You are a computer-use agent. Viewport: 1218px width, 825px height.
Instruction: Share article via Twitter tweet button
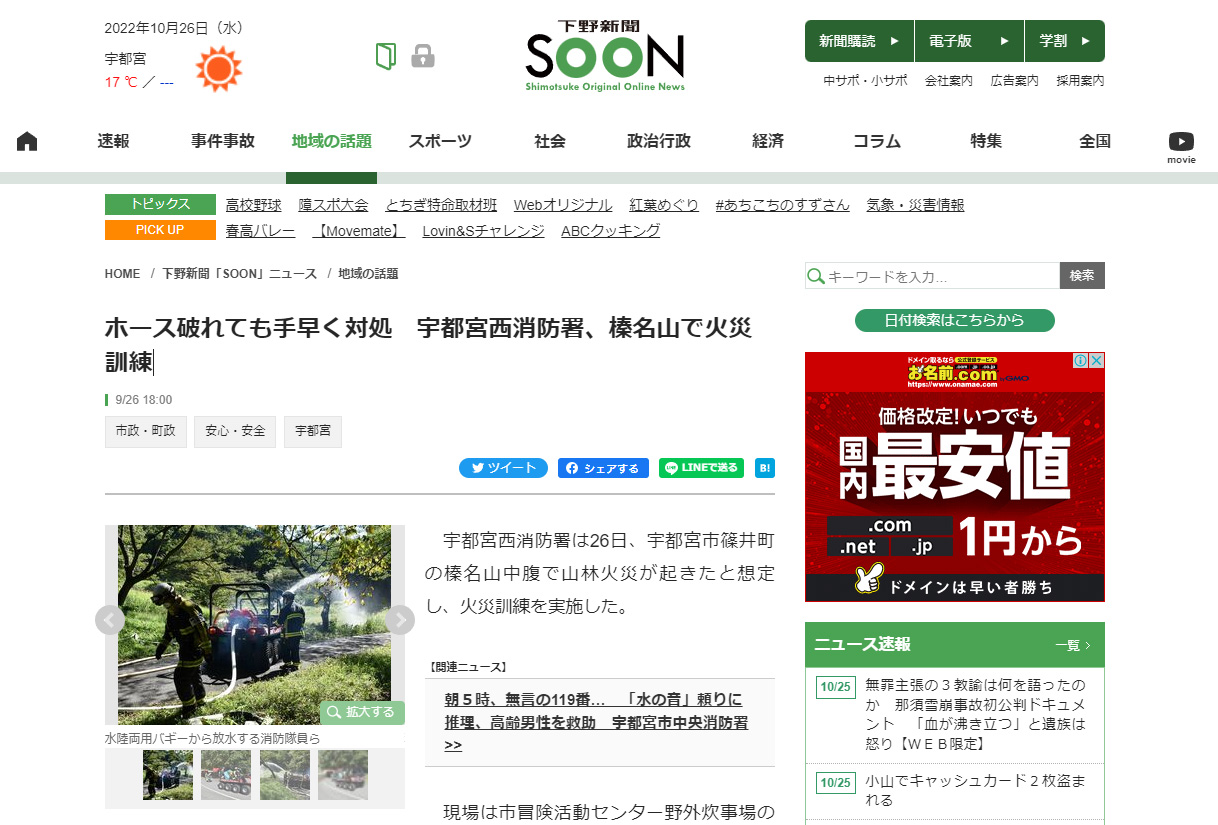[x=503, y=468]
